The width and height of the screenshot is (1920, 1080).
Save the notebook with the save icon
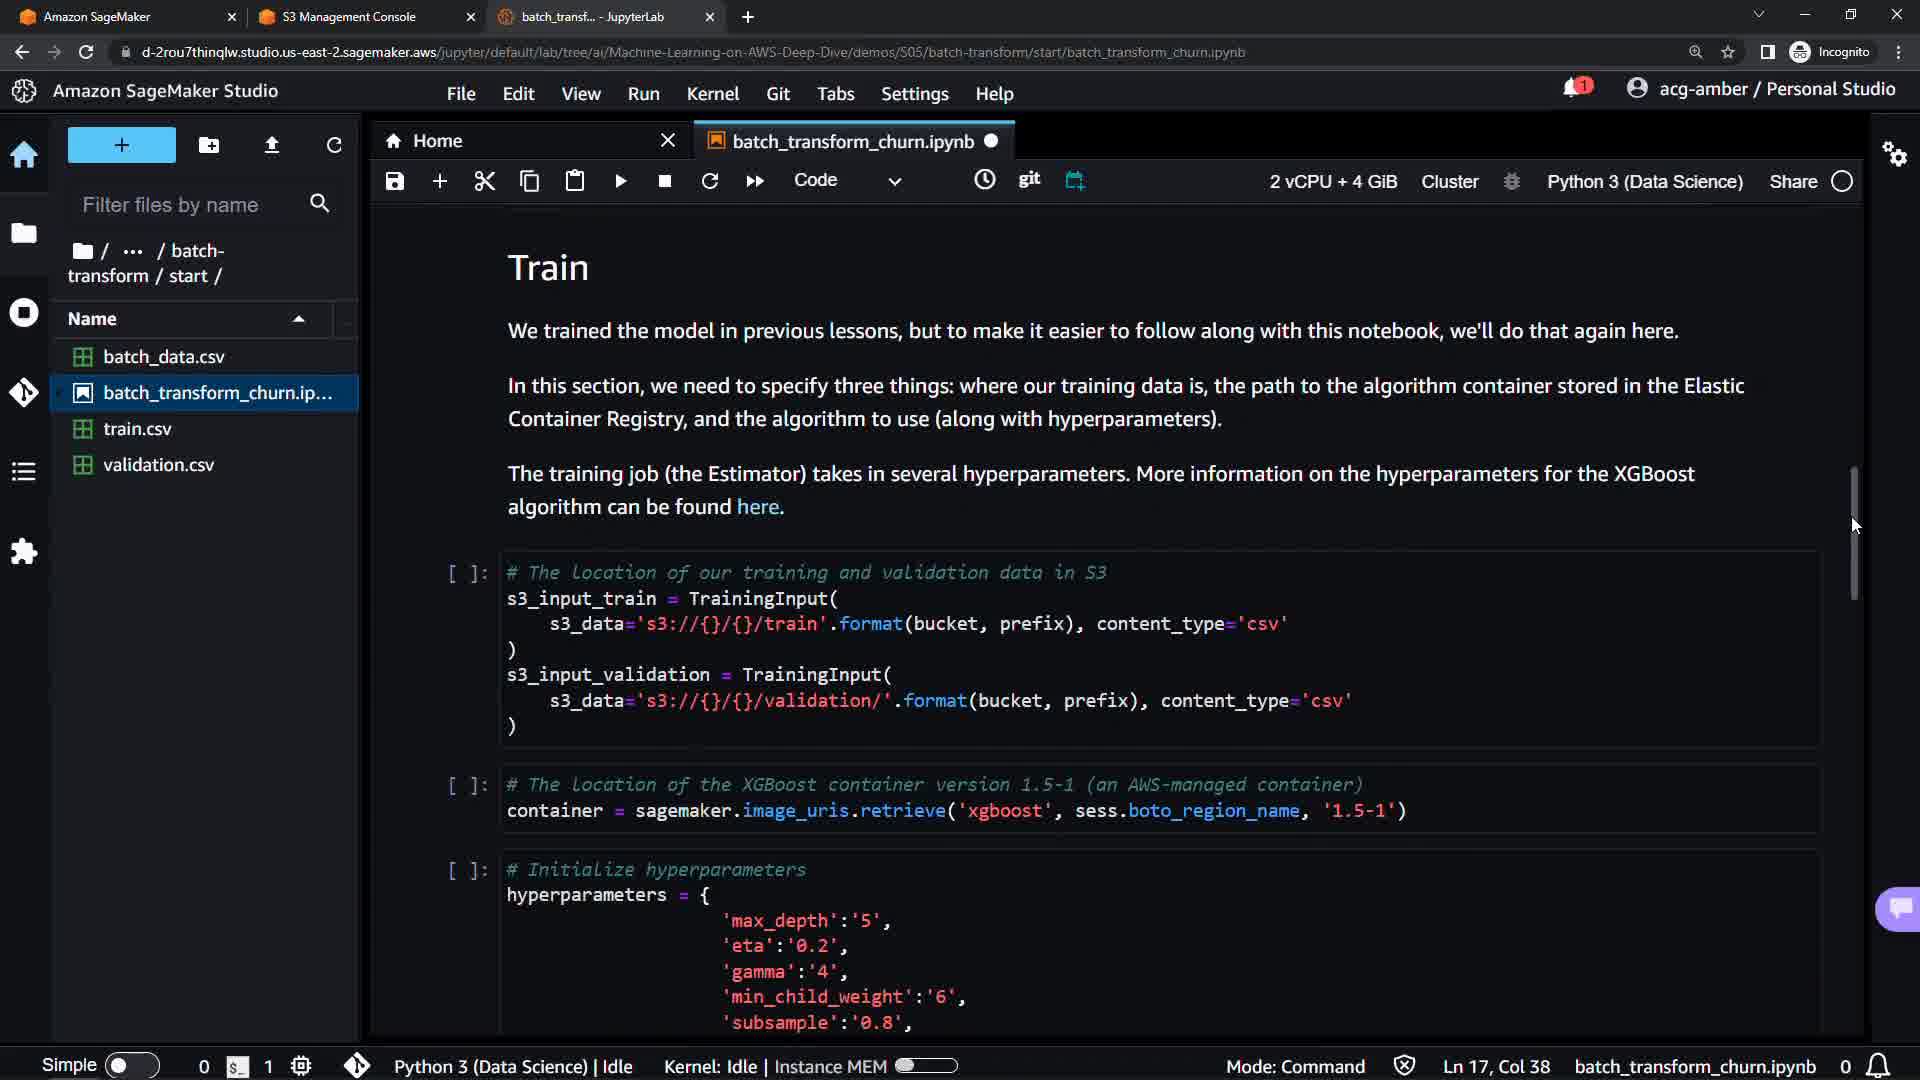395,181
